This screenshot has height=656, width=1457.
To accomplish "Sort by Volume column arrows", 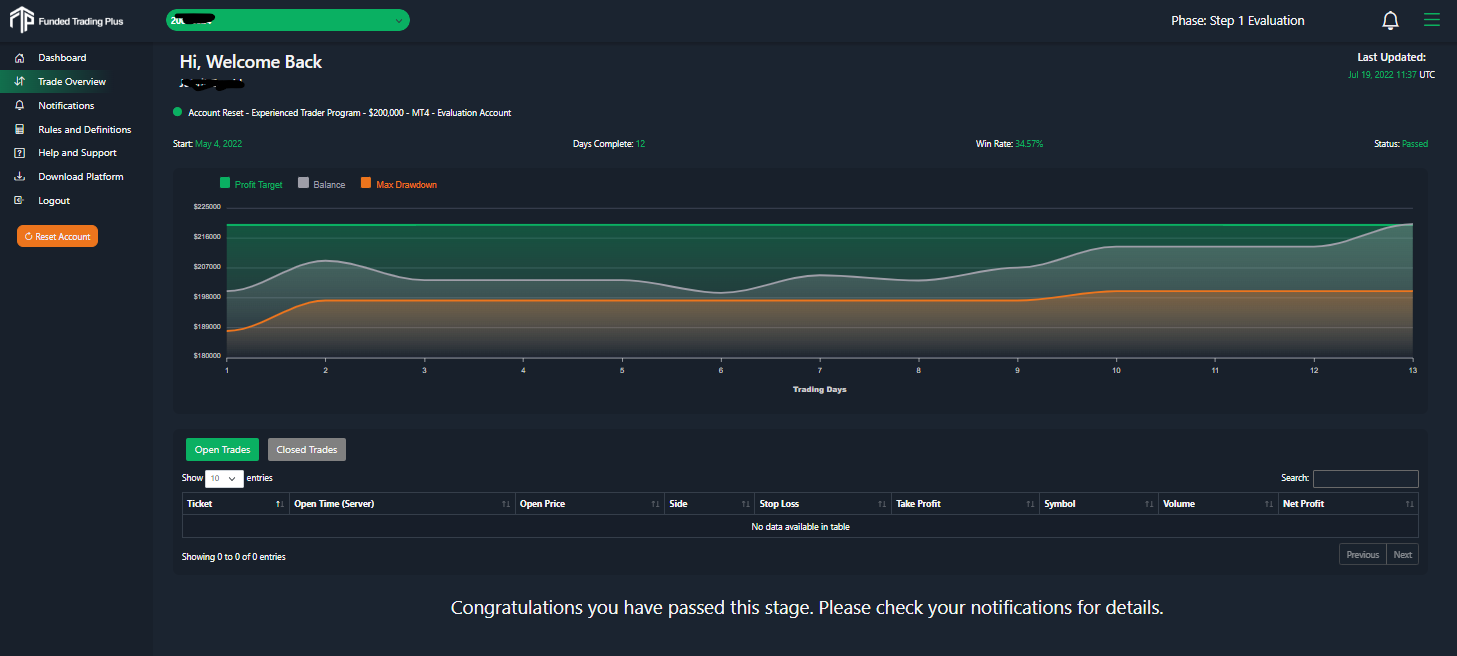I will click(x=1269, y=504).
